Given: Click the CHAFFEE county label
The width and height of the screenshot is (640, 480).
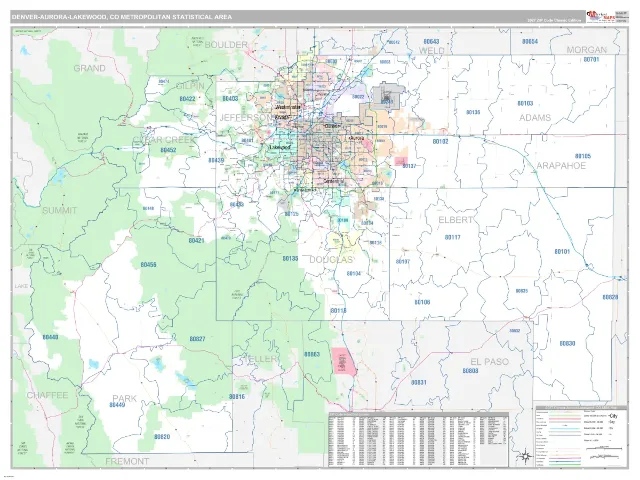Looking at the screenshot, I should click(47, 395).
